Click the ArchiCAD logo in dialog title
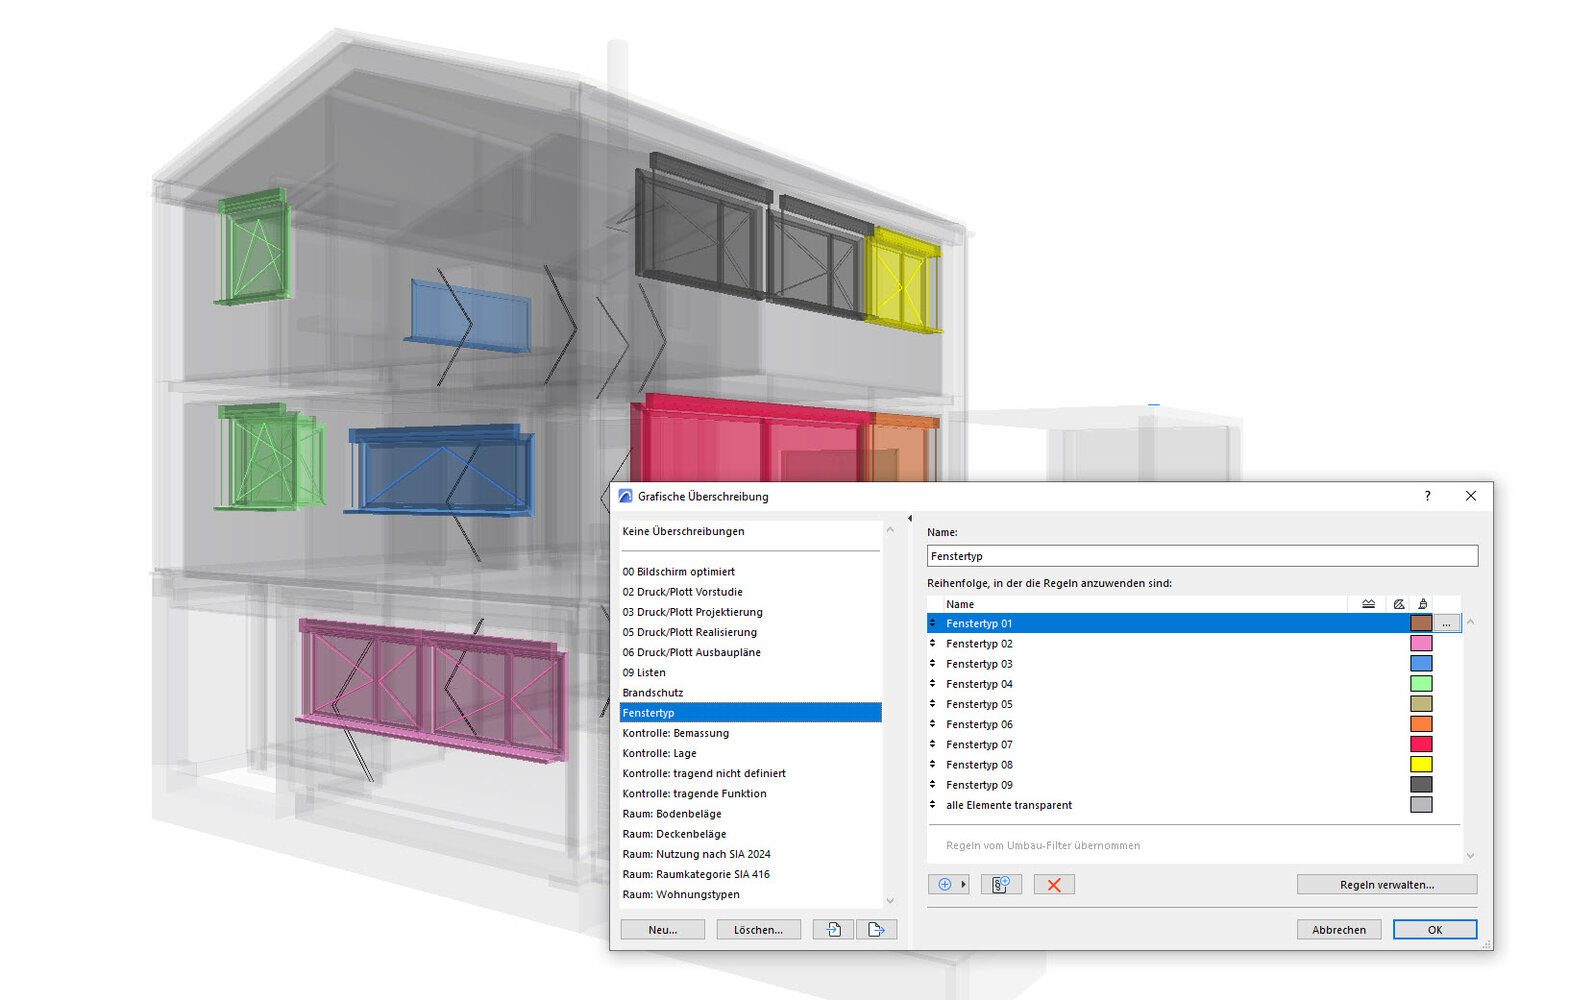The width and height of the screenshot is (1593, 1000). click(x=626, y=496)
